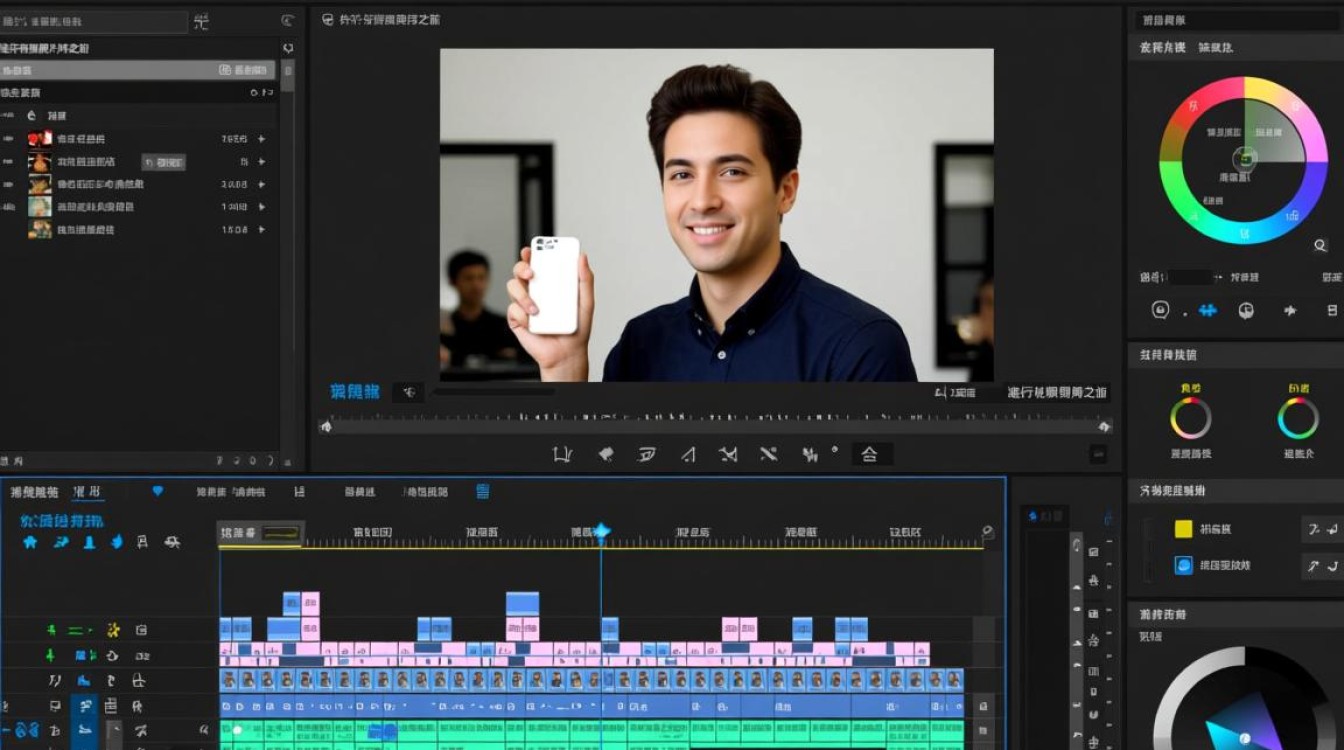Click the preview image of the man holding a phone
This screenshot has width=1344, height=750.
(717, 215)
